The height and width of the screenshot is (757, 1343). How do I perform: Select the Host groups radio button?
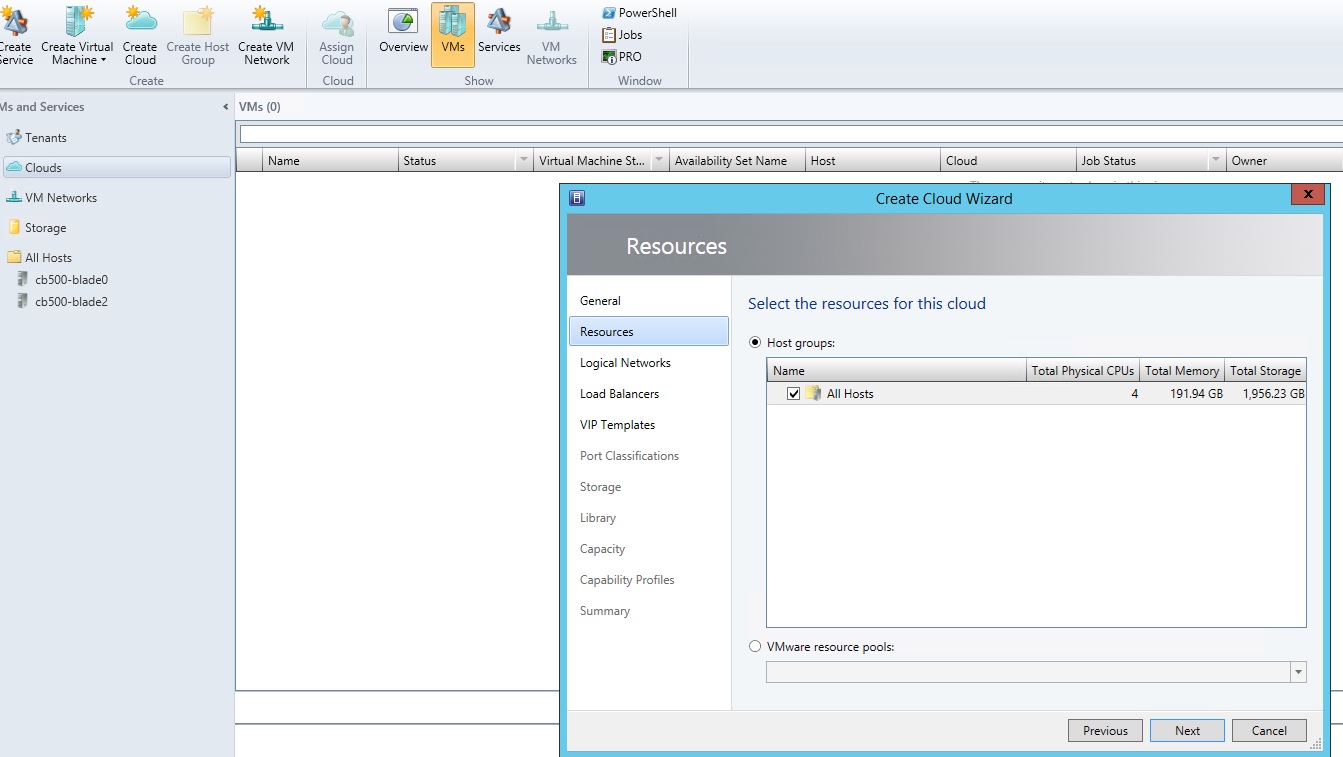[x=755, y=343]
